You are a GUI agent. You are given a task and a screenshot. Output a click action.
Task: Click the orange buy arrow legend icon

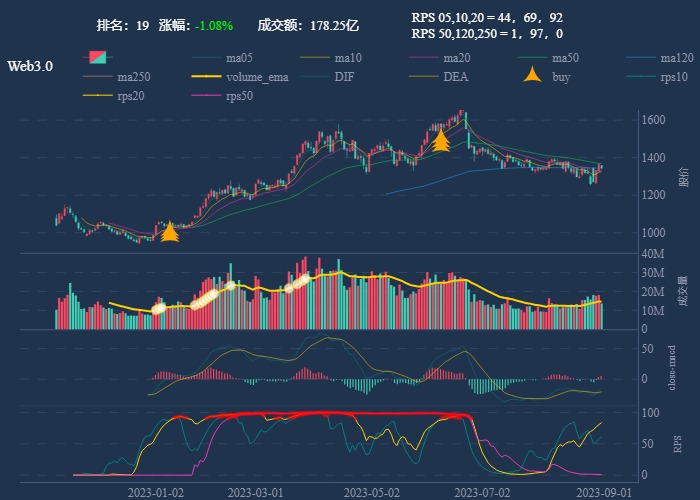tap(534, 76)
